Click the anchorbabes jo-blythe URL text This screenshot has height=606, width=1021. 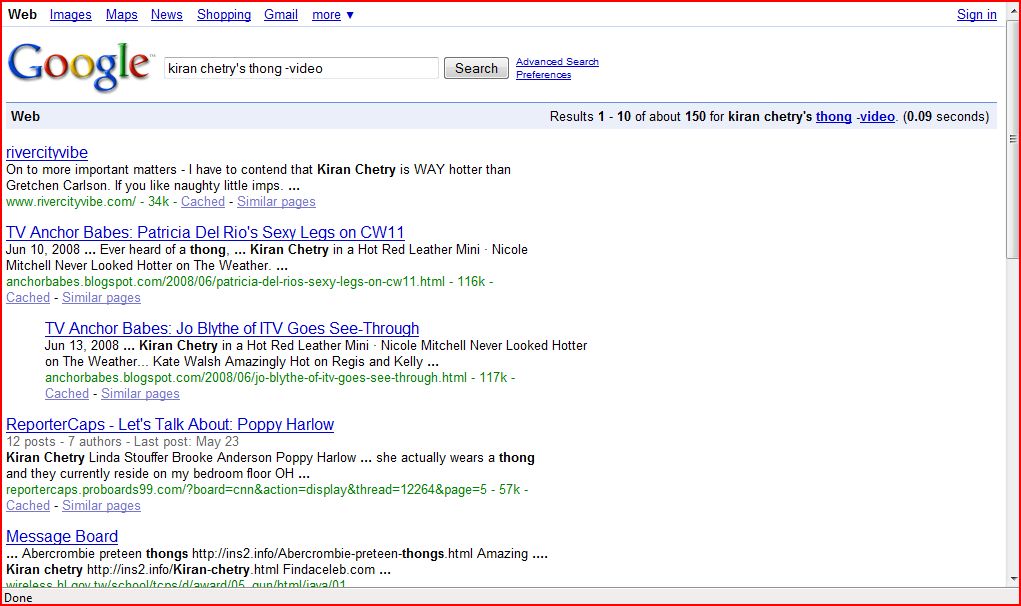[256, 378]
